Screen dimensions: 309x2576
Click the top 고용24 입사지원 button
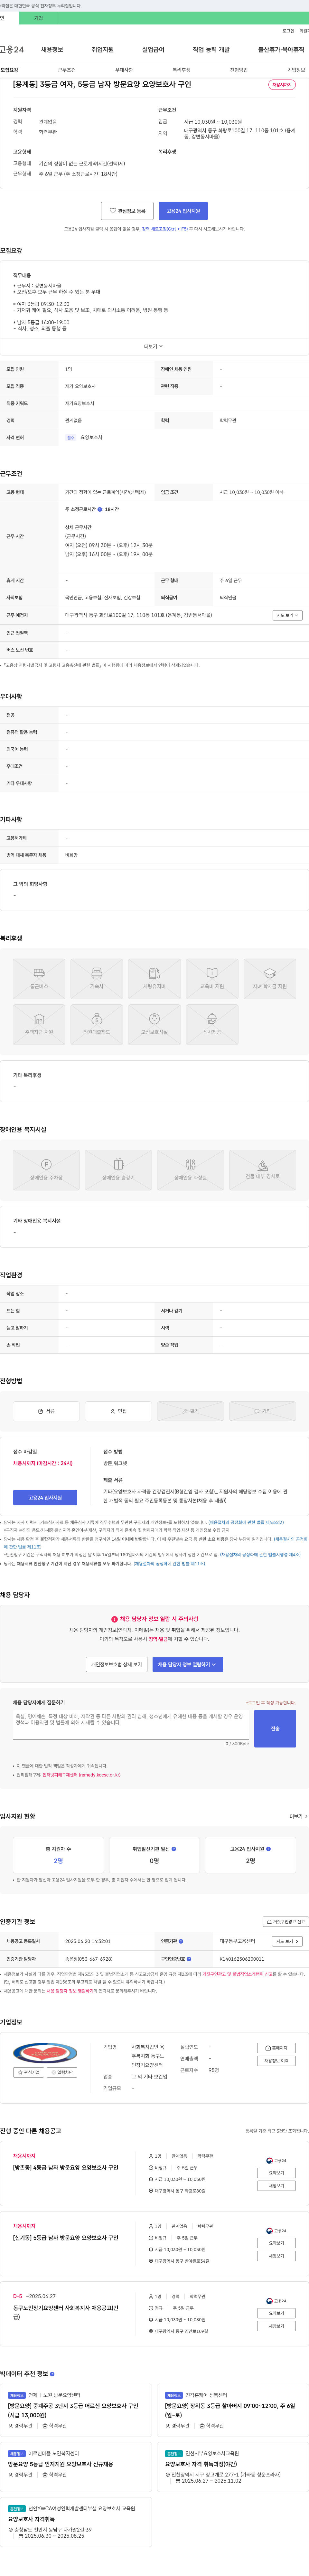tap(183, 211)
